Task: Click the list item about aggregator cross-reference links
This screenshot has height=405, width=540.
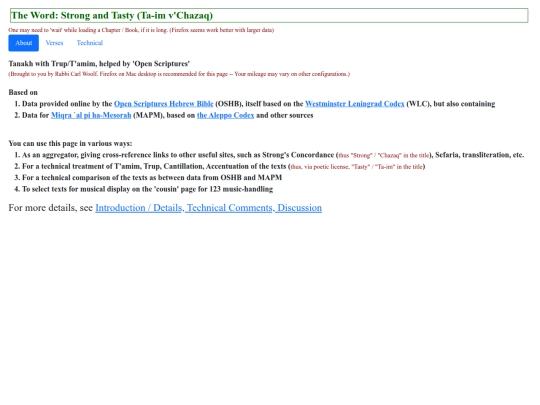Action: (x=273, y=155)
